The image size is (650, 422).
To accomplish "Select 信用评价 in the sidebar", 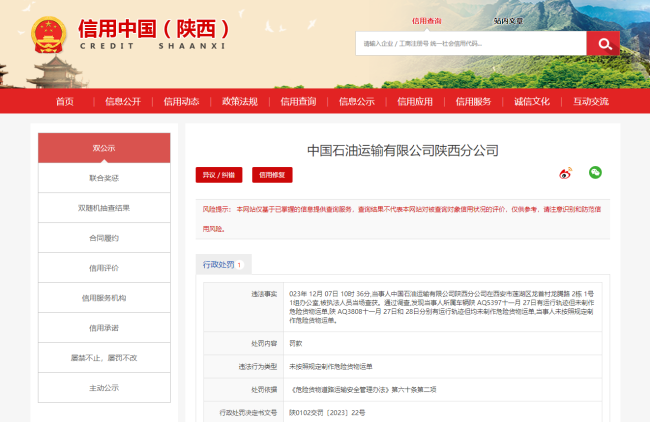I will [x=104, y=268].
